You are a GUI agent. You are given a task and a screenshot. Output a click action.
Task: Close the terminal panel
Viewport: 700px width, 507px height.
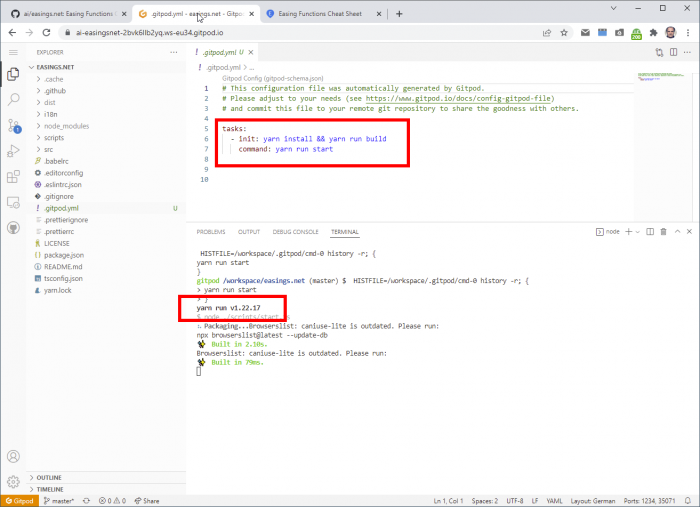689,232
